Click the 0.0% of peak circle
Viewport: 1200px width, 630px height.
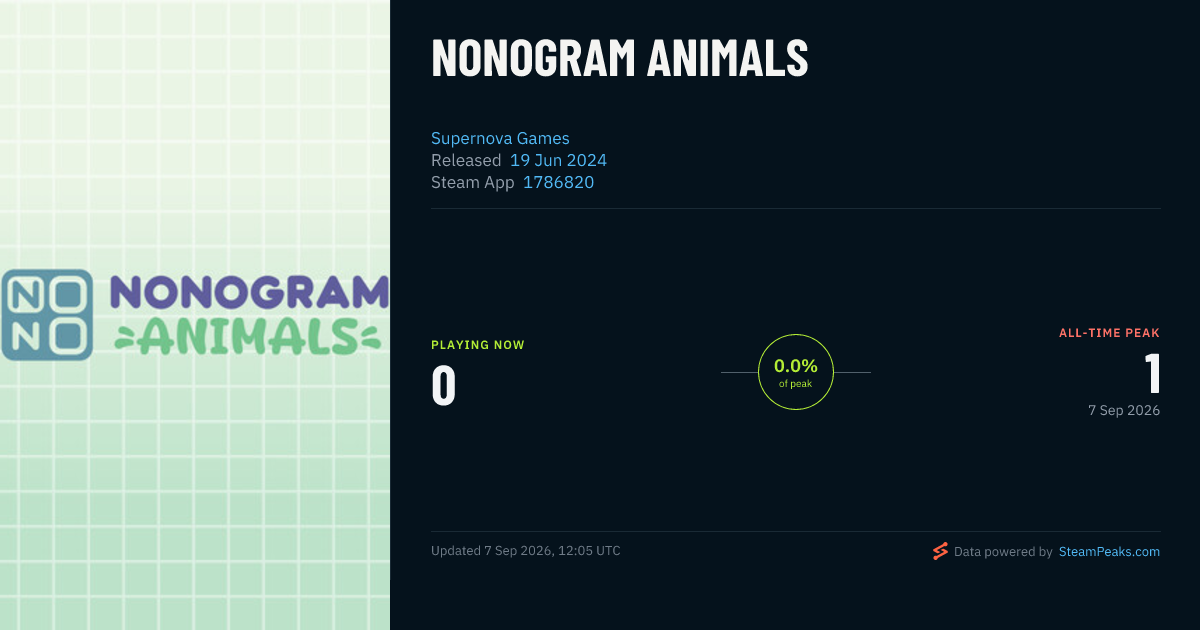[796, 372]
